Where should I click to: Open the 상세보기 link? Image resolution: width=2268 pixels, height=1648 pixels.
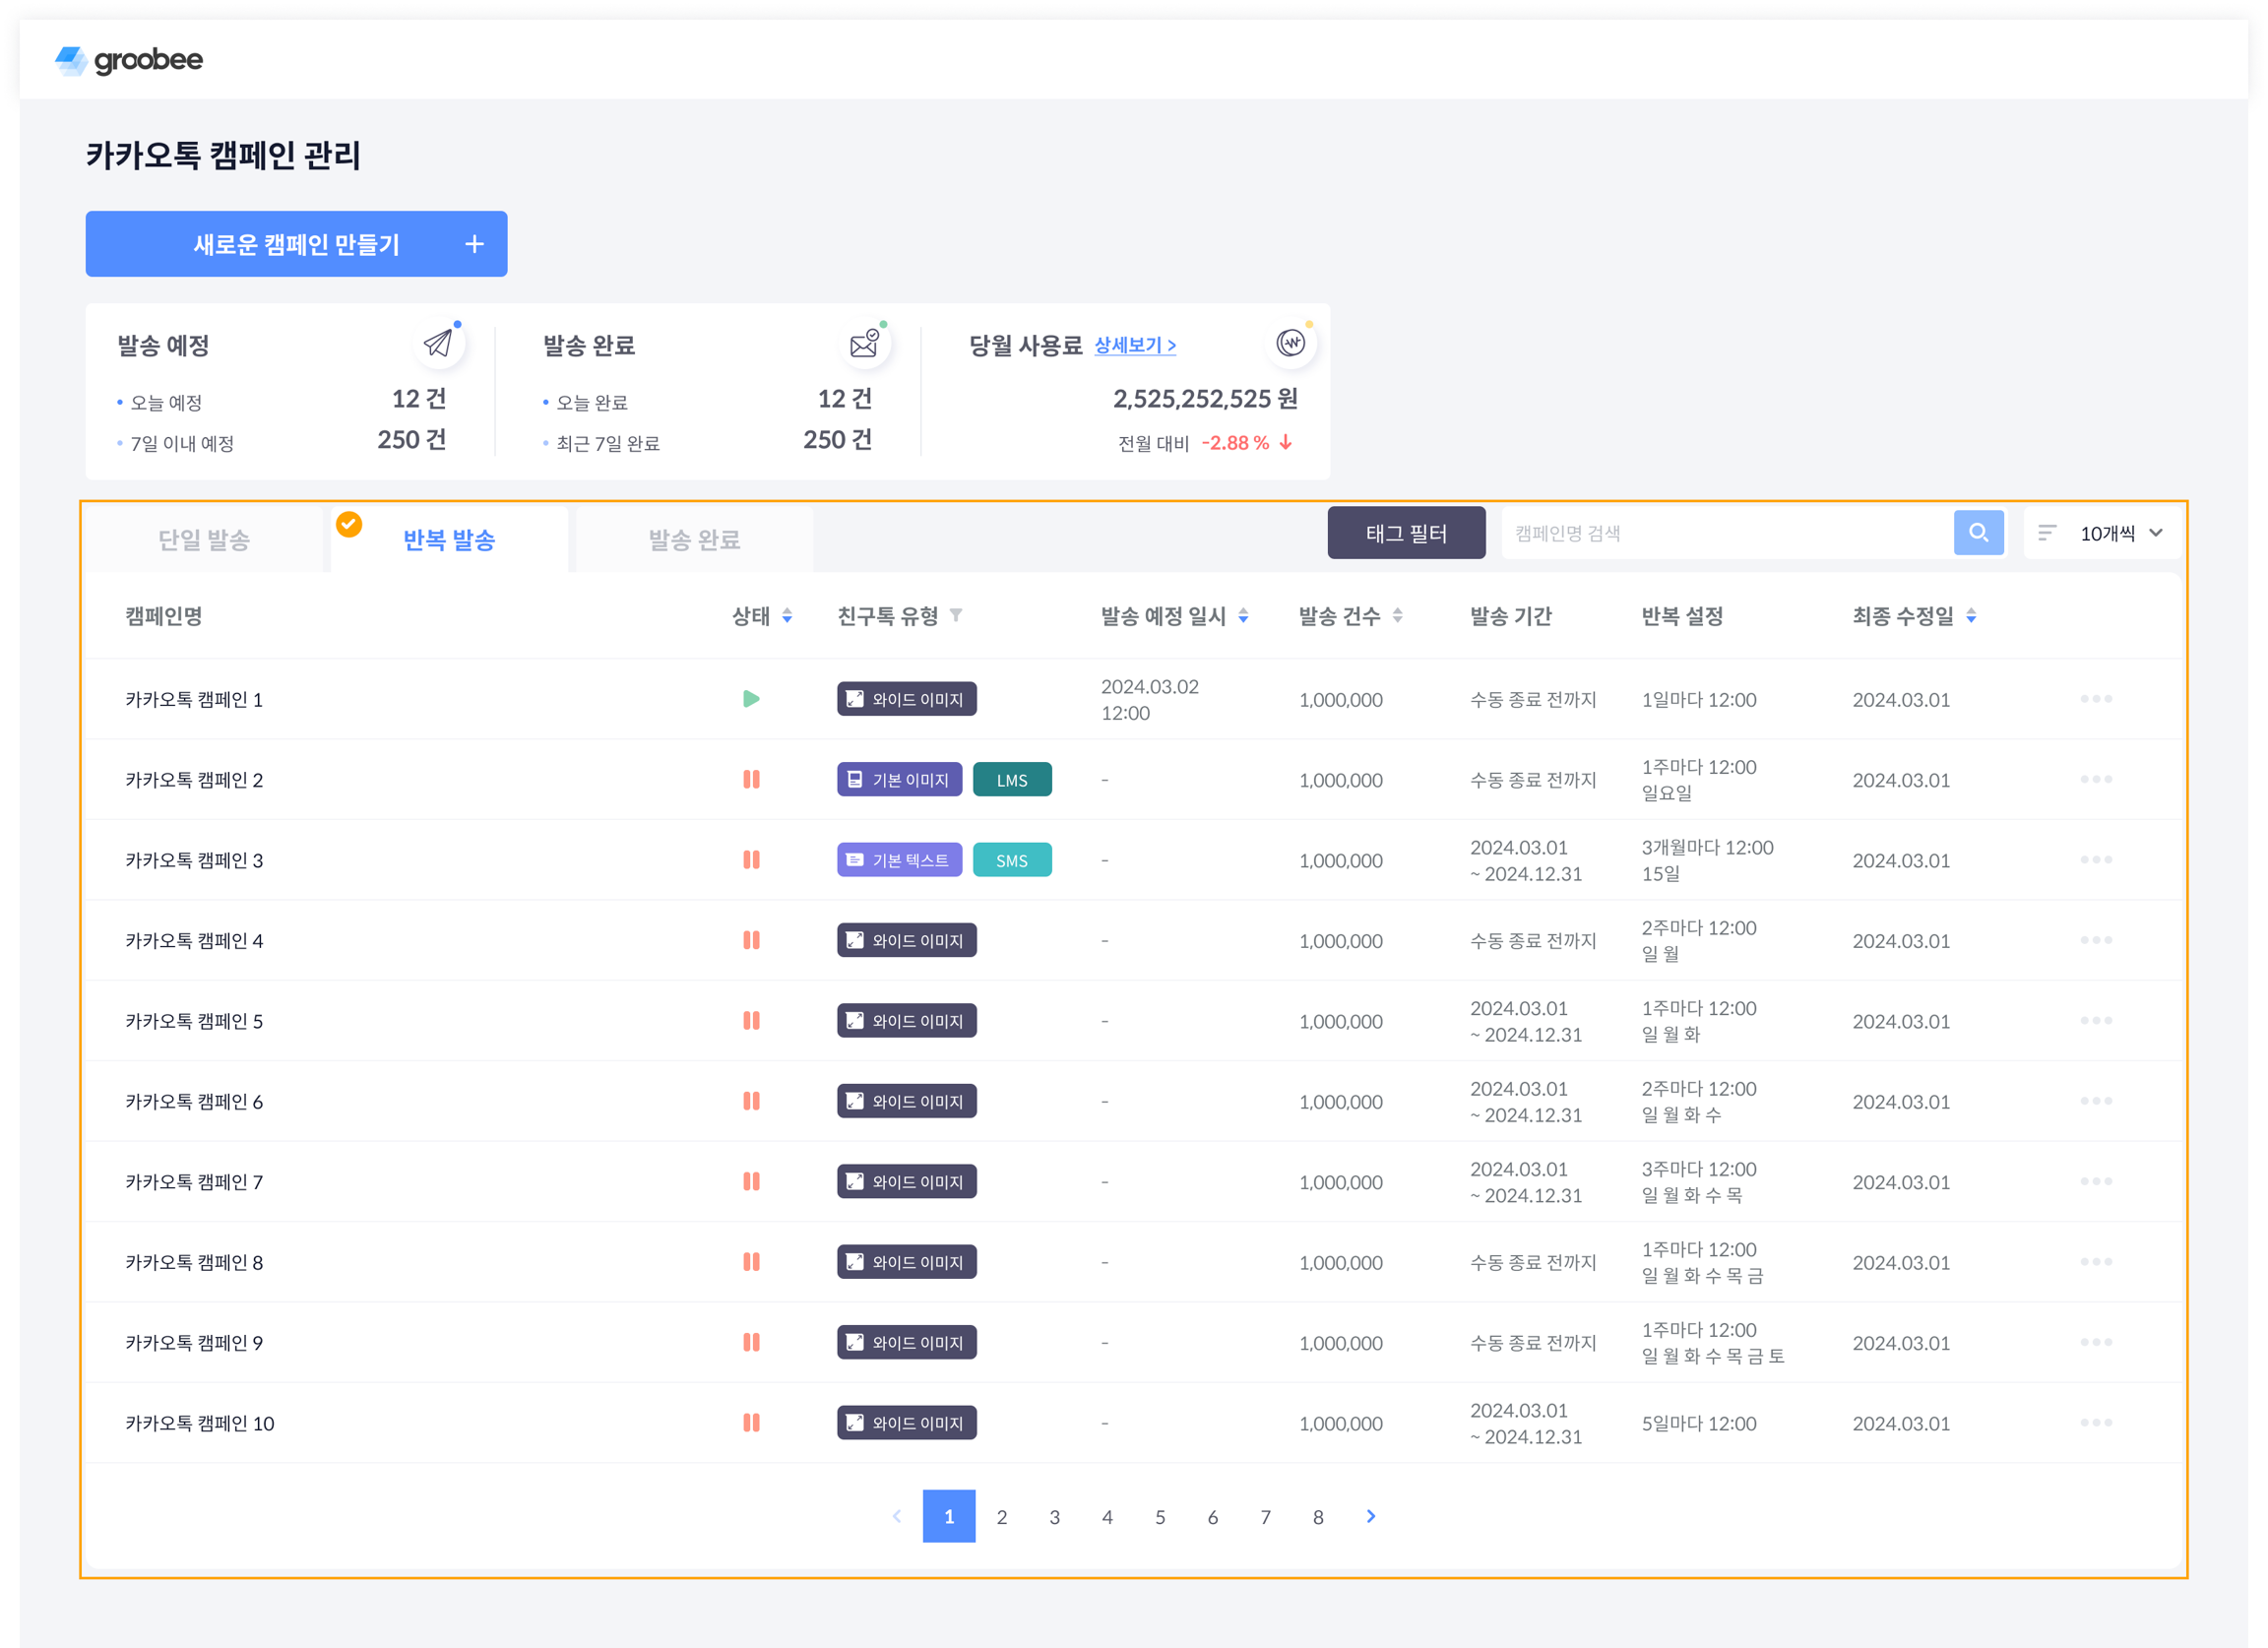click(x=1134, y=345)
